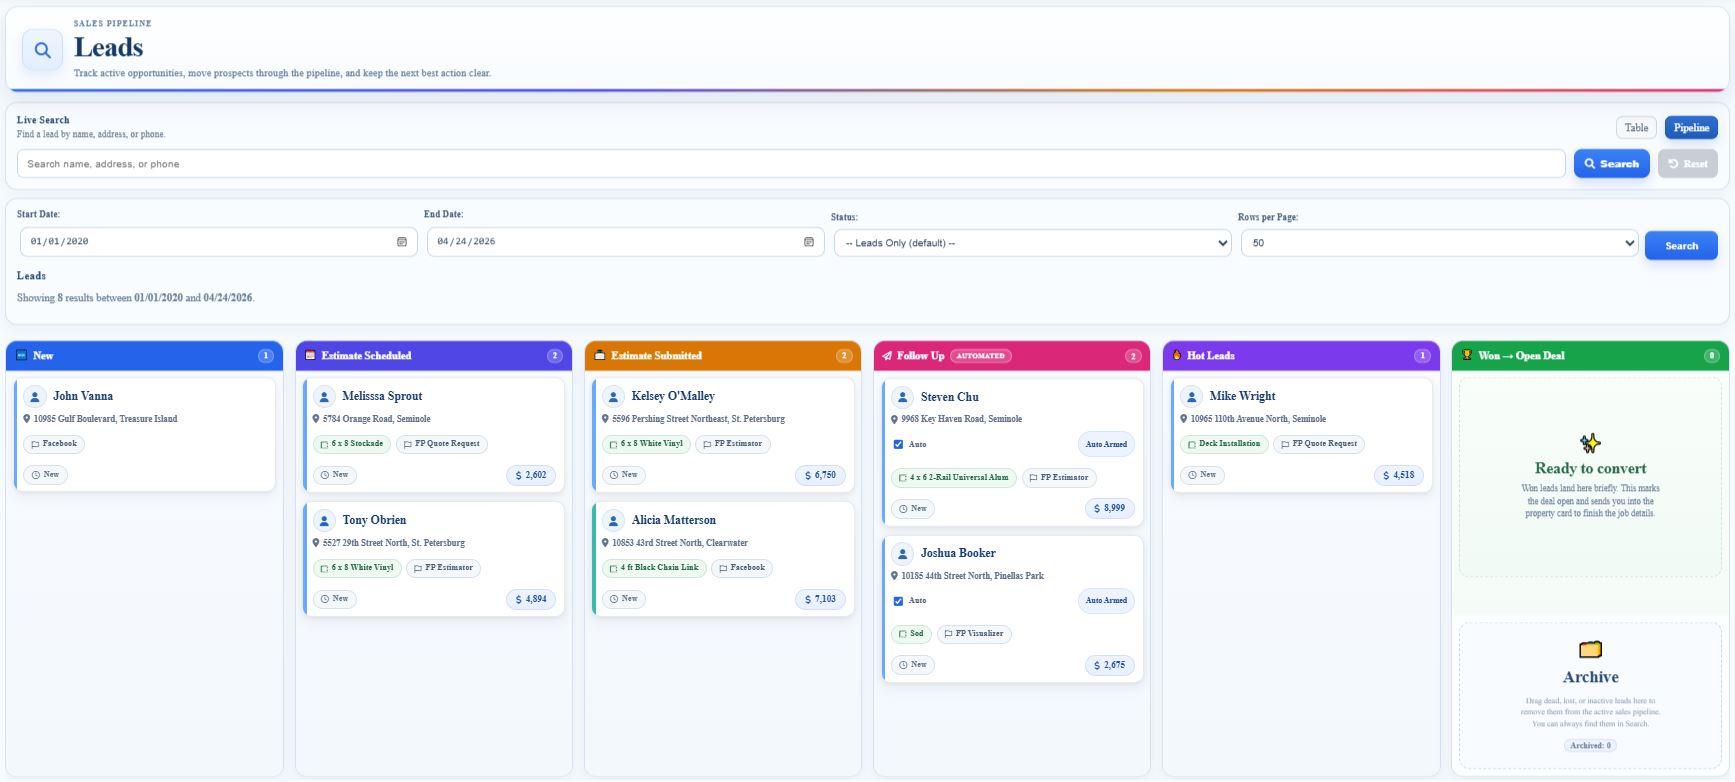Click location pin on Tony Obrien's address
Screen dimensions: 1735x782
[x=316, y=543]
